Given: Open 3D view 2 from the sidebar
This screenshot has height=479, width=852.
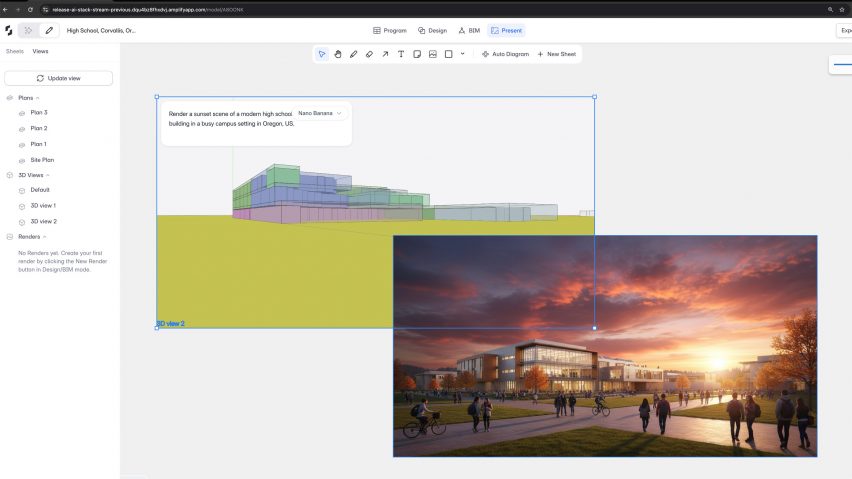Looking at the screenshot, I should pos(43,221).
